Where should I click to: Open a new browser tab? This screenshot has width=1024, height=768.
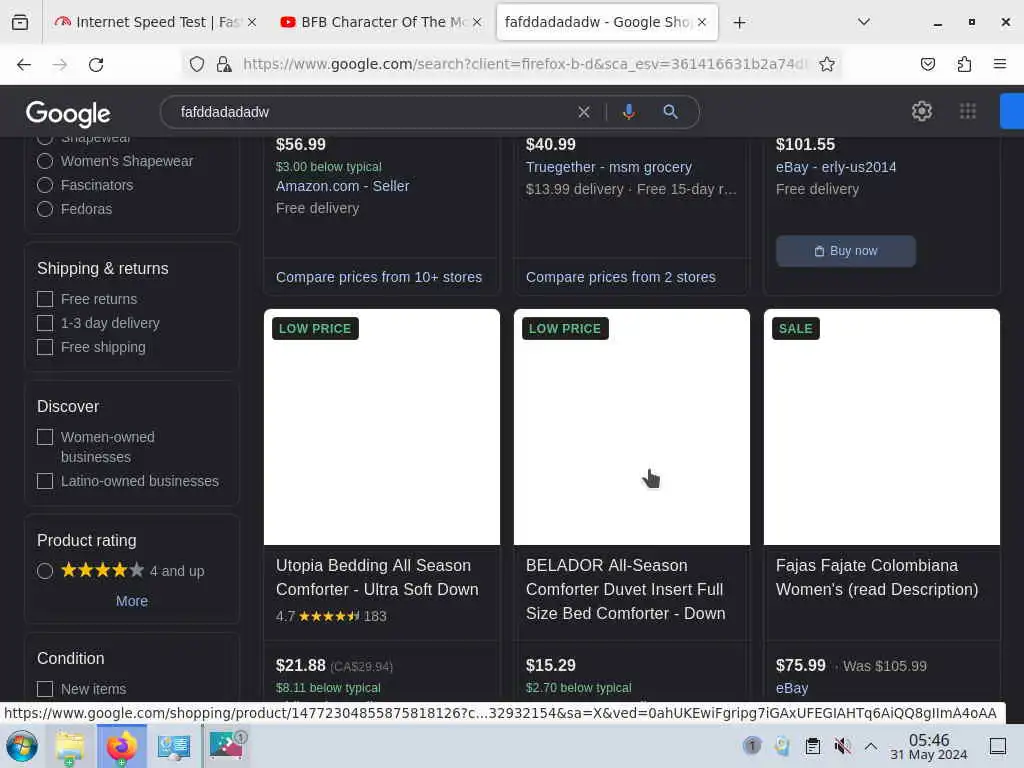739,23
